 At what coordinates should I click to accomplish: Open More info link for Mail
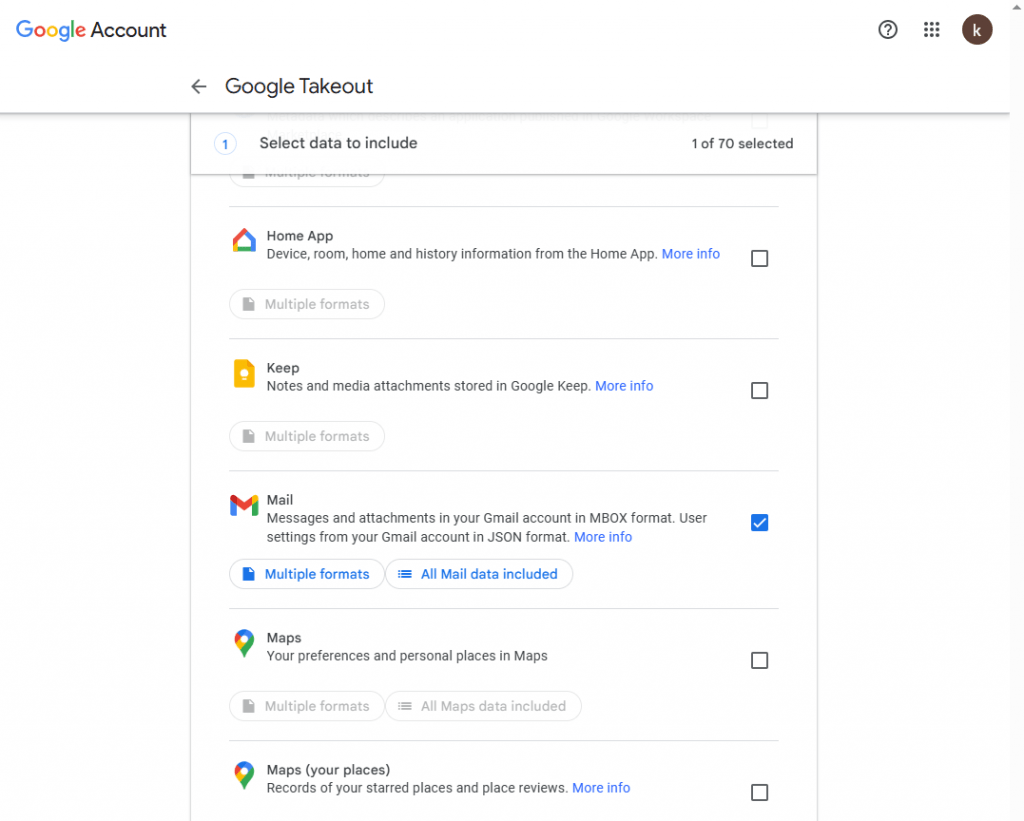click(603, 537)
